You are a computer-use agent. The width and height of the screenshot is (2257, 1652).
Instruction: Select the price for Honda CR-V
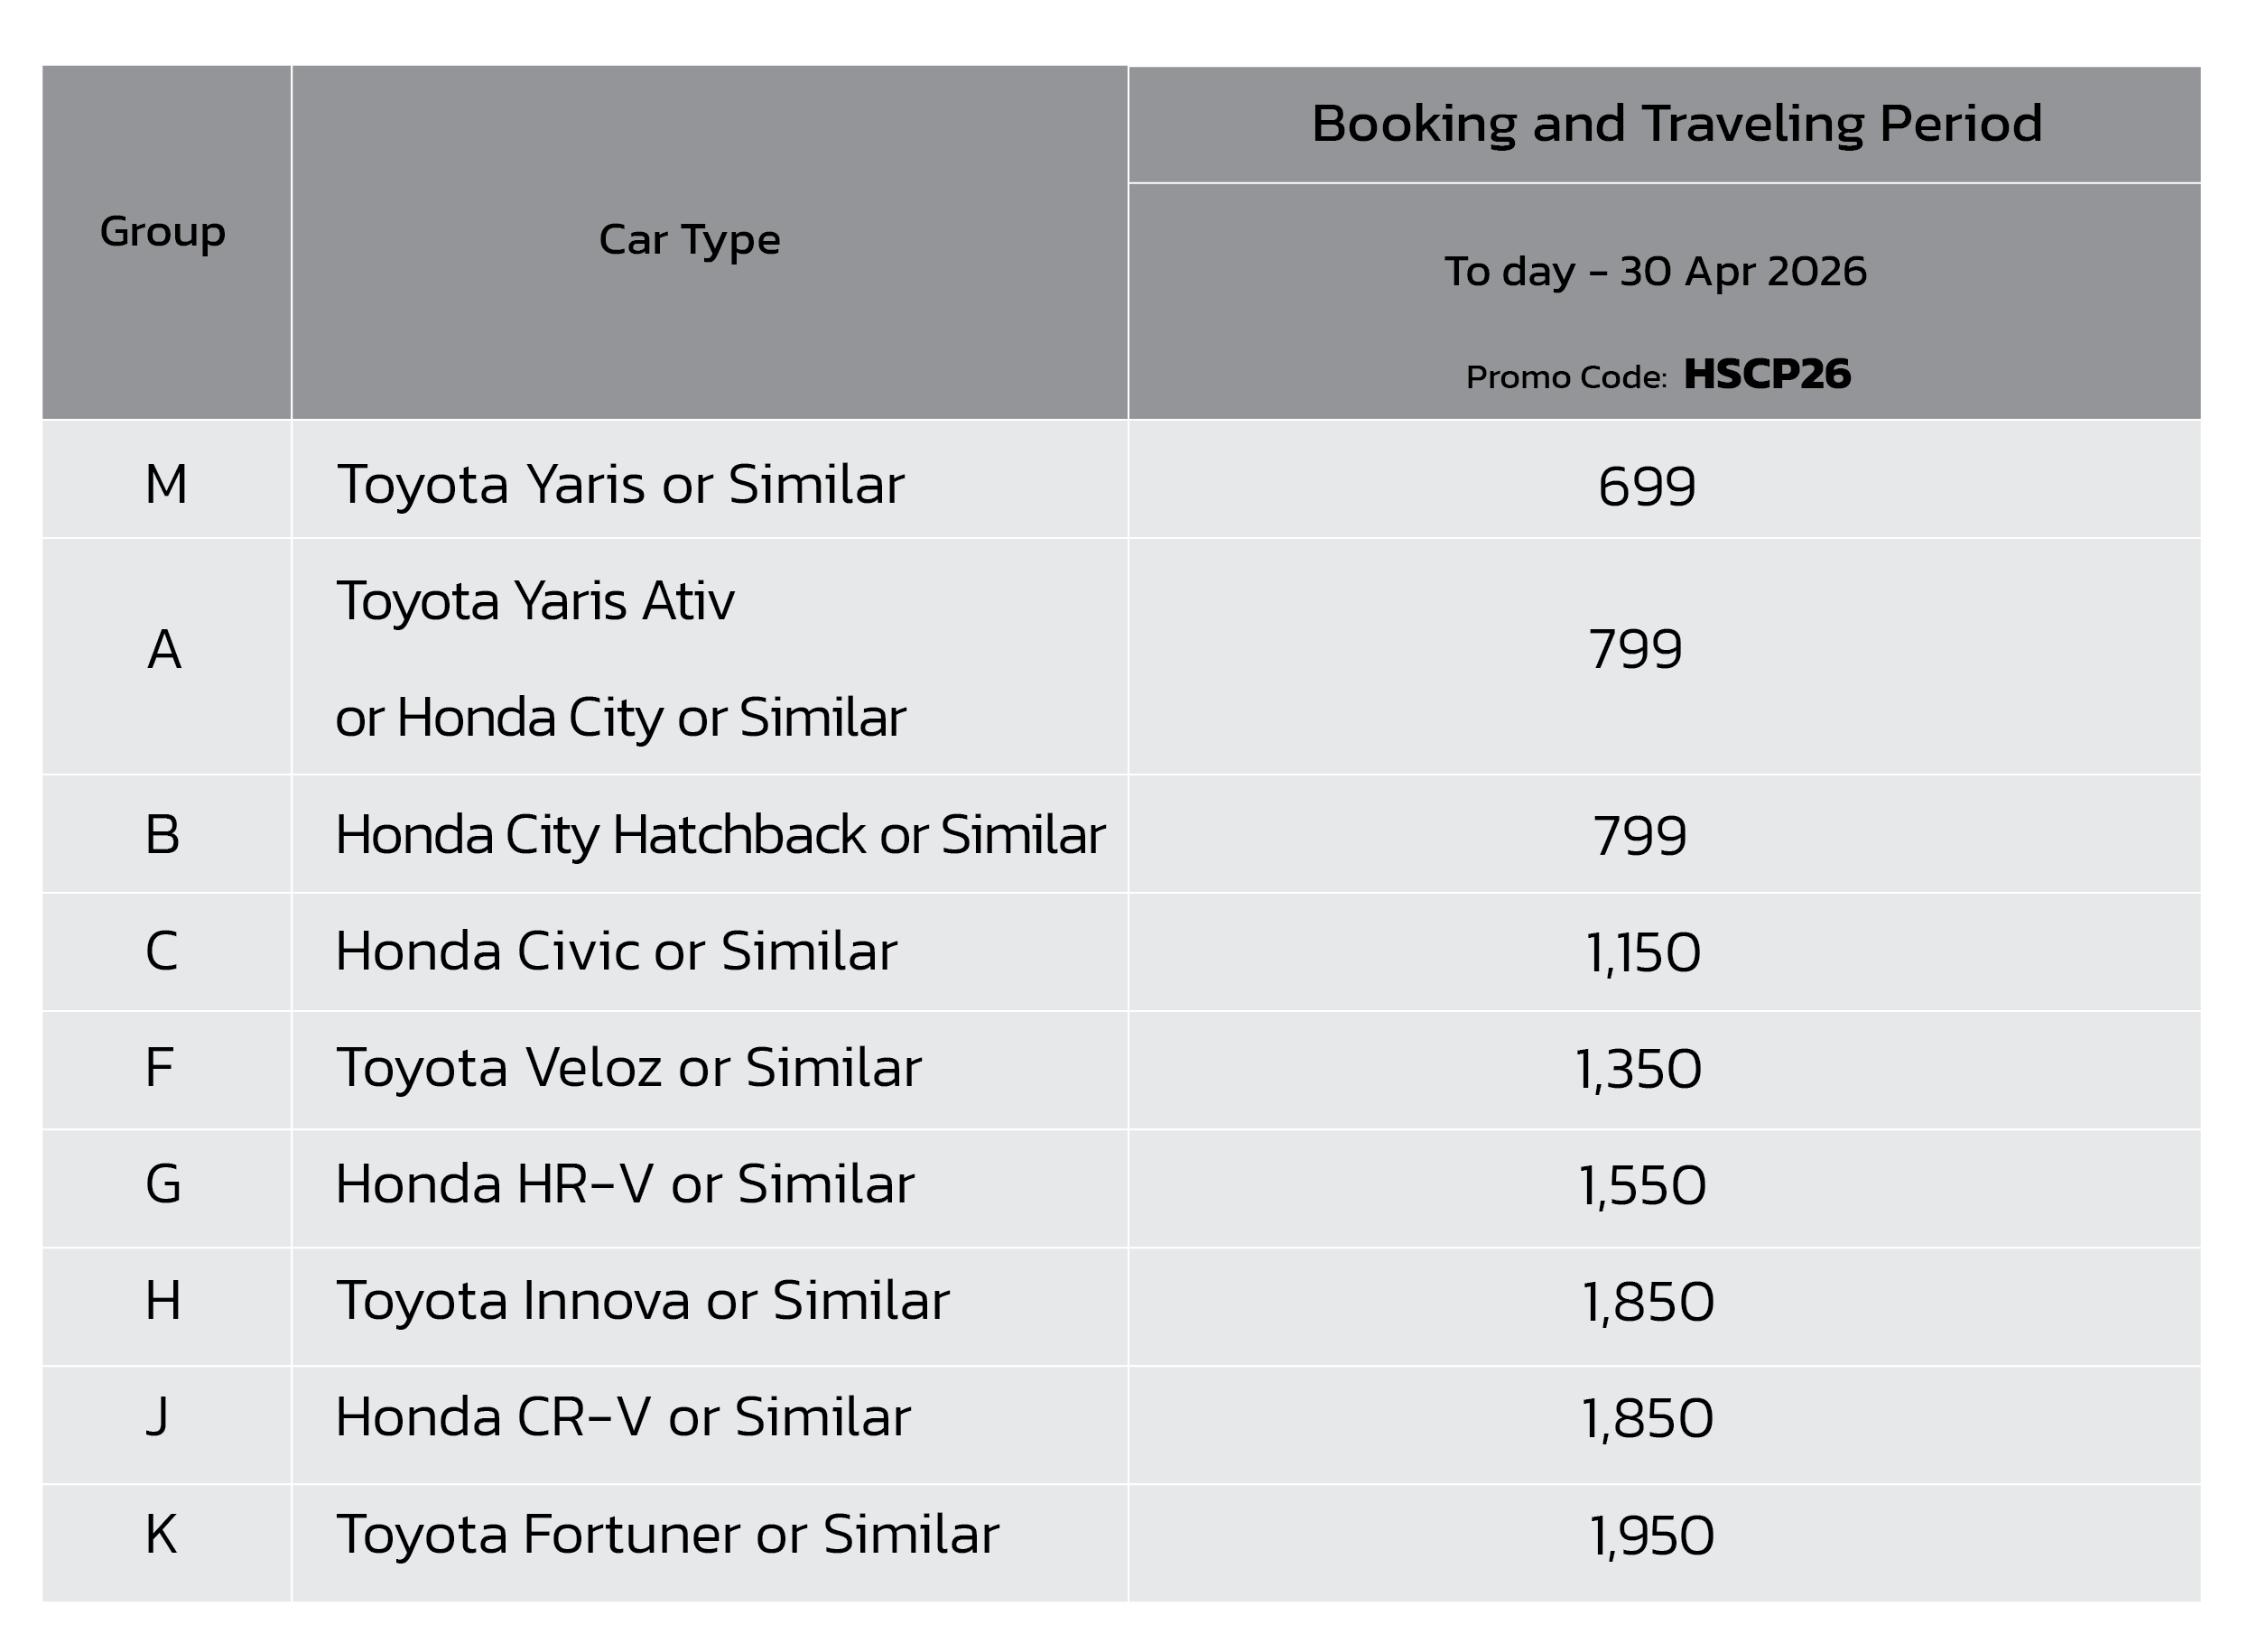(x=1647, y=1419)
